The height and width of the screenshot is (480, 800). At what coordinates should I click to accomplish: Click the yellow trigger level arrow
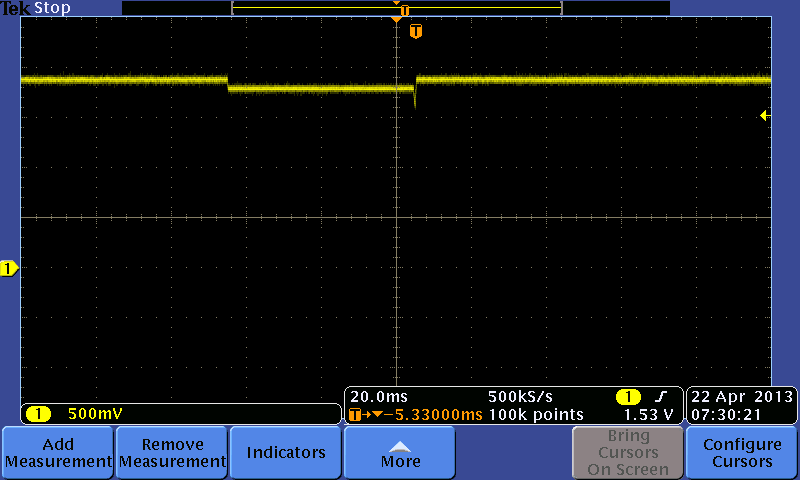(x=765, y=116)
